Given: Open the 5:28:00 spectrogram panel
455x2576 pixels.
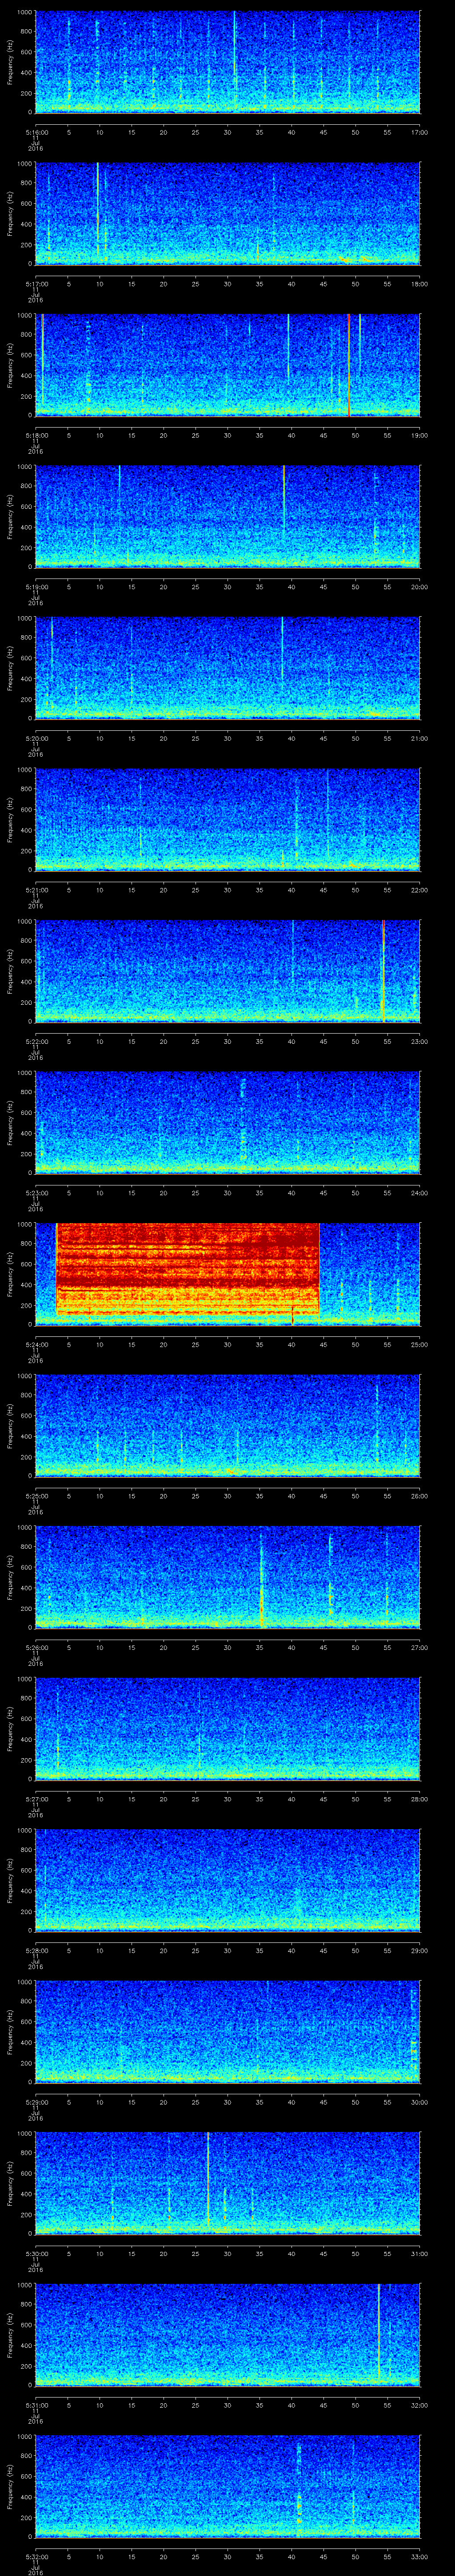Looking at the screenshot, I should tap(227, 1880).
